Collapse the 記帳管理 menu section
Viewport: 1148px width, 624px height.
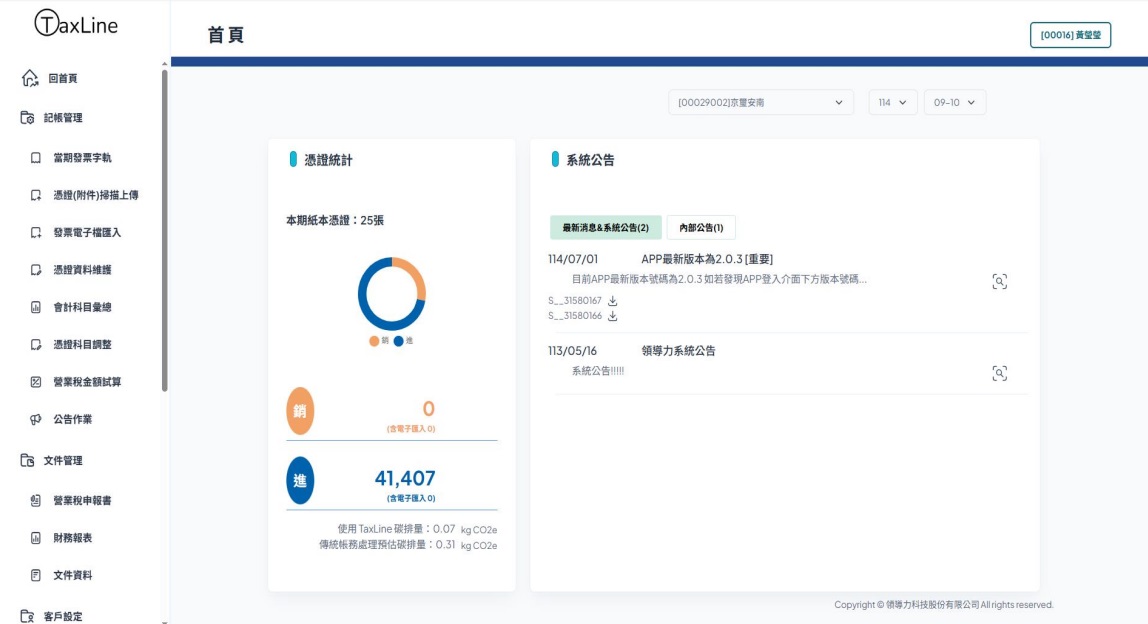[63, 118]
